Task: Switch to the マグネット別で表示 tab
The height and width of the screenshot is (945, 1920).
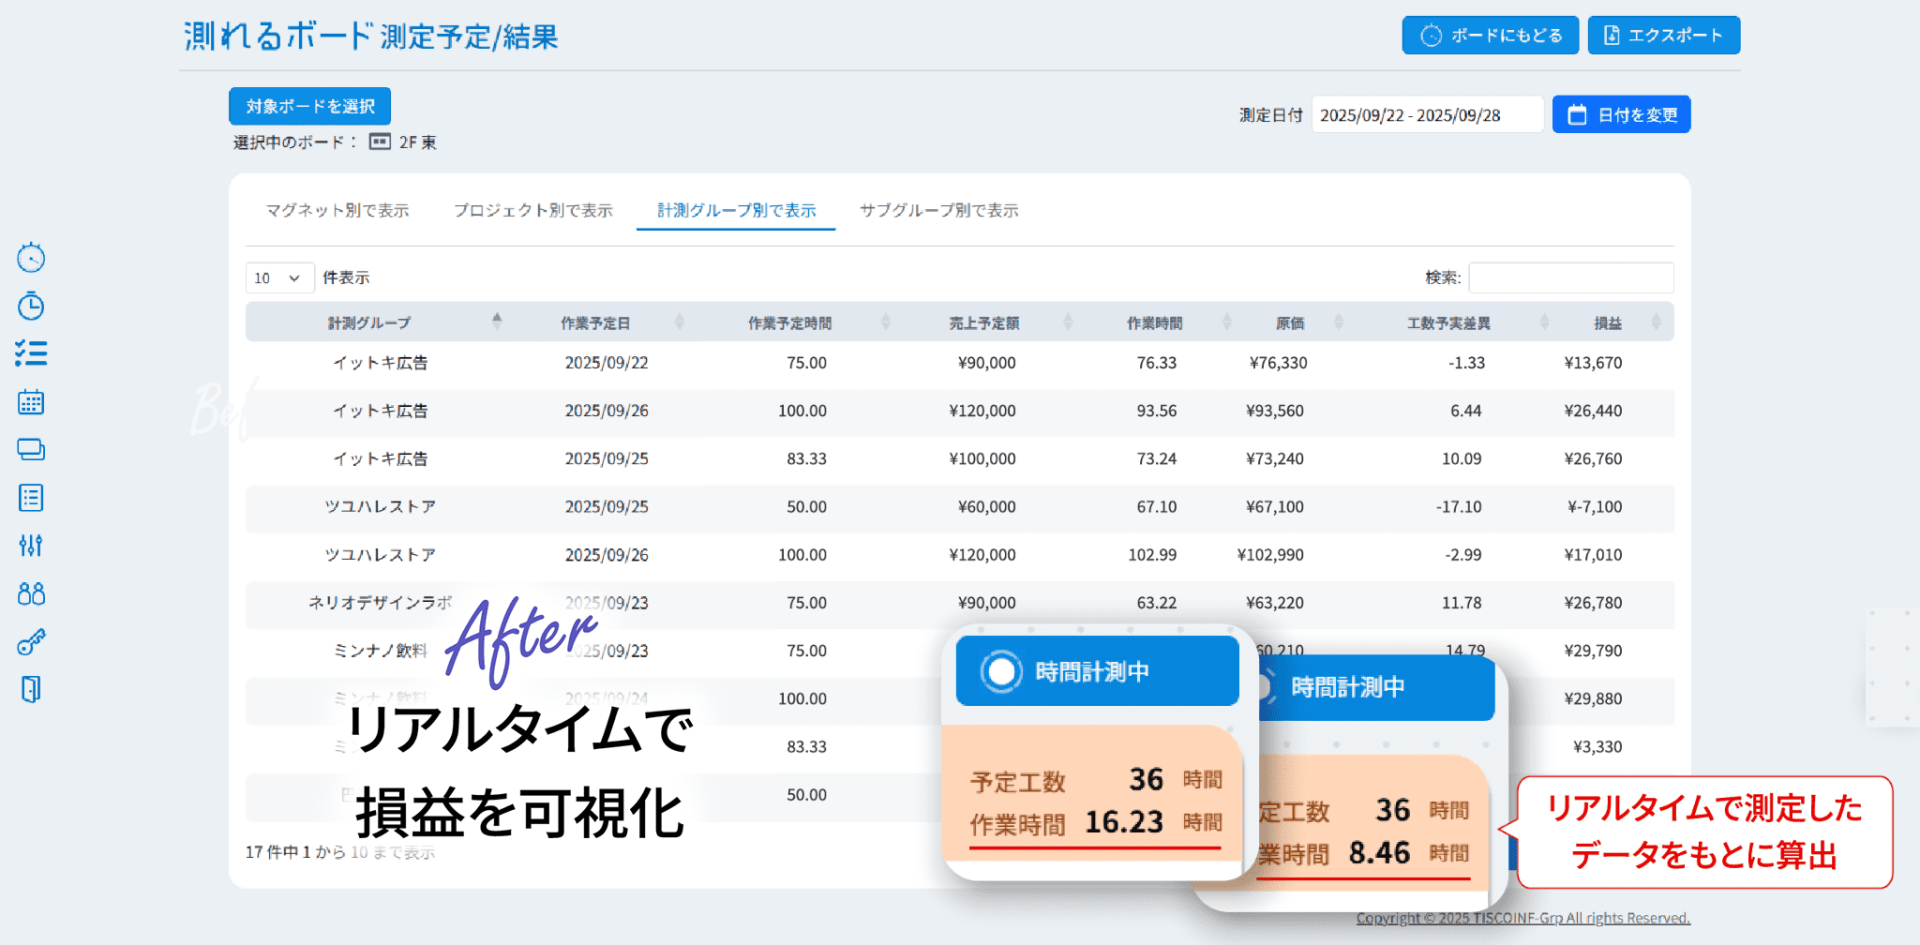Action: (x=337, y=210)
